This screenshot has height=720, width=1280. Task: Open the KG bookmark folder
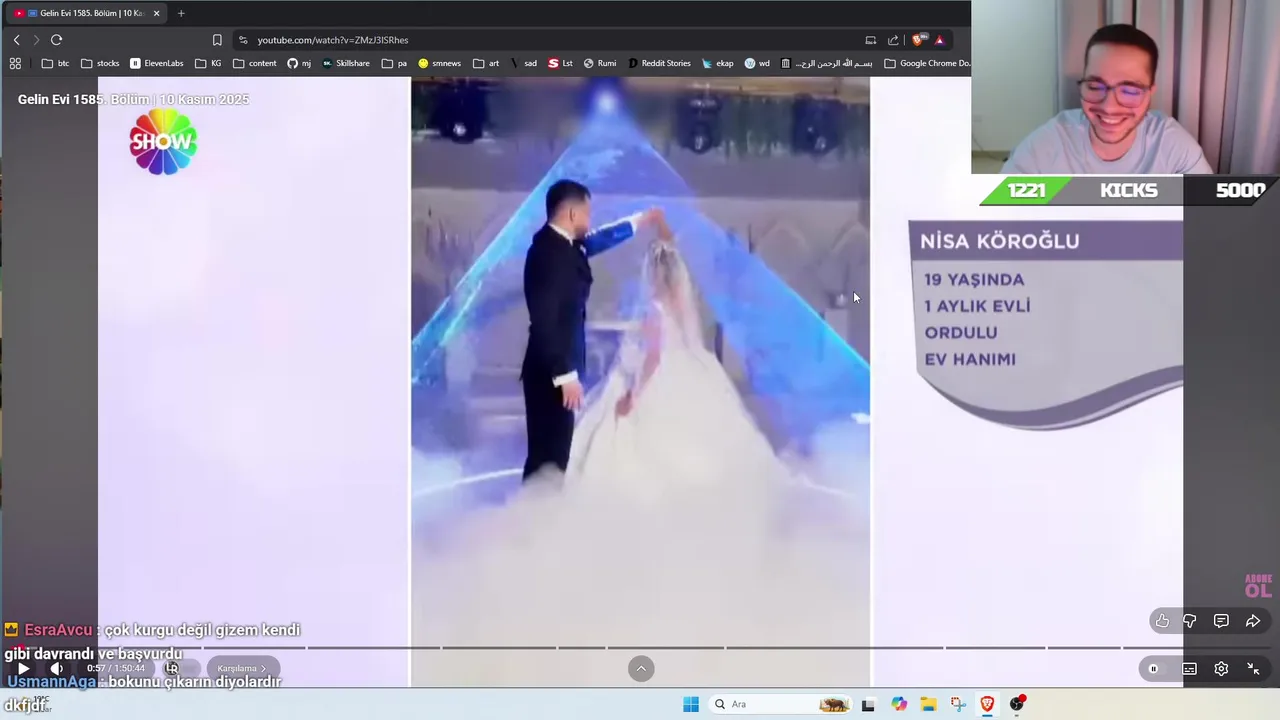point(209,63)
